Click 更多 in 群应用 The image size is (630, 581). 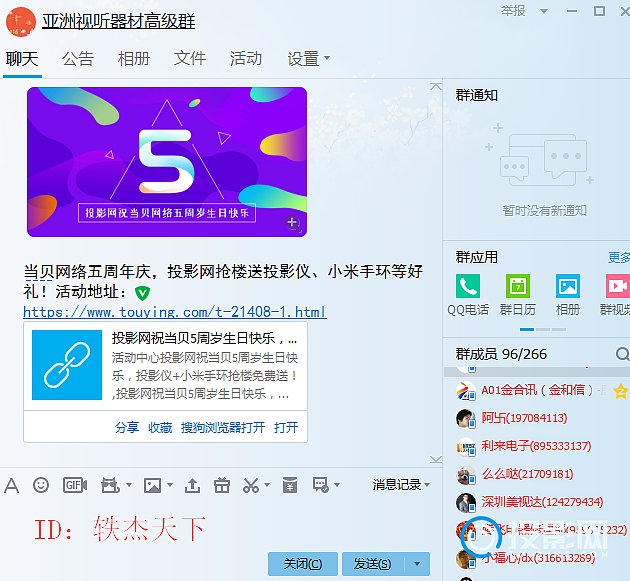(619, 257)
